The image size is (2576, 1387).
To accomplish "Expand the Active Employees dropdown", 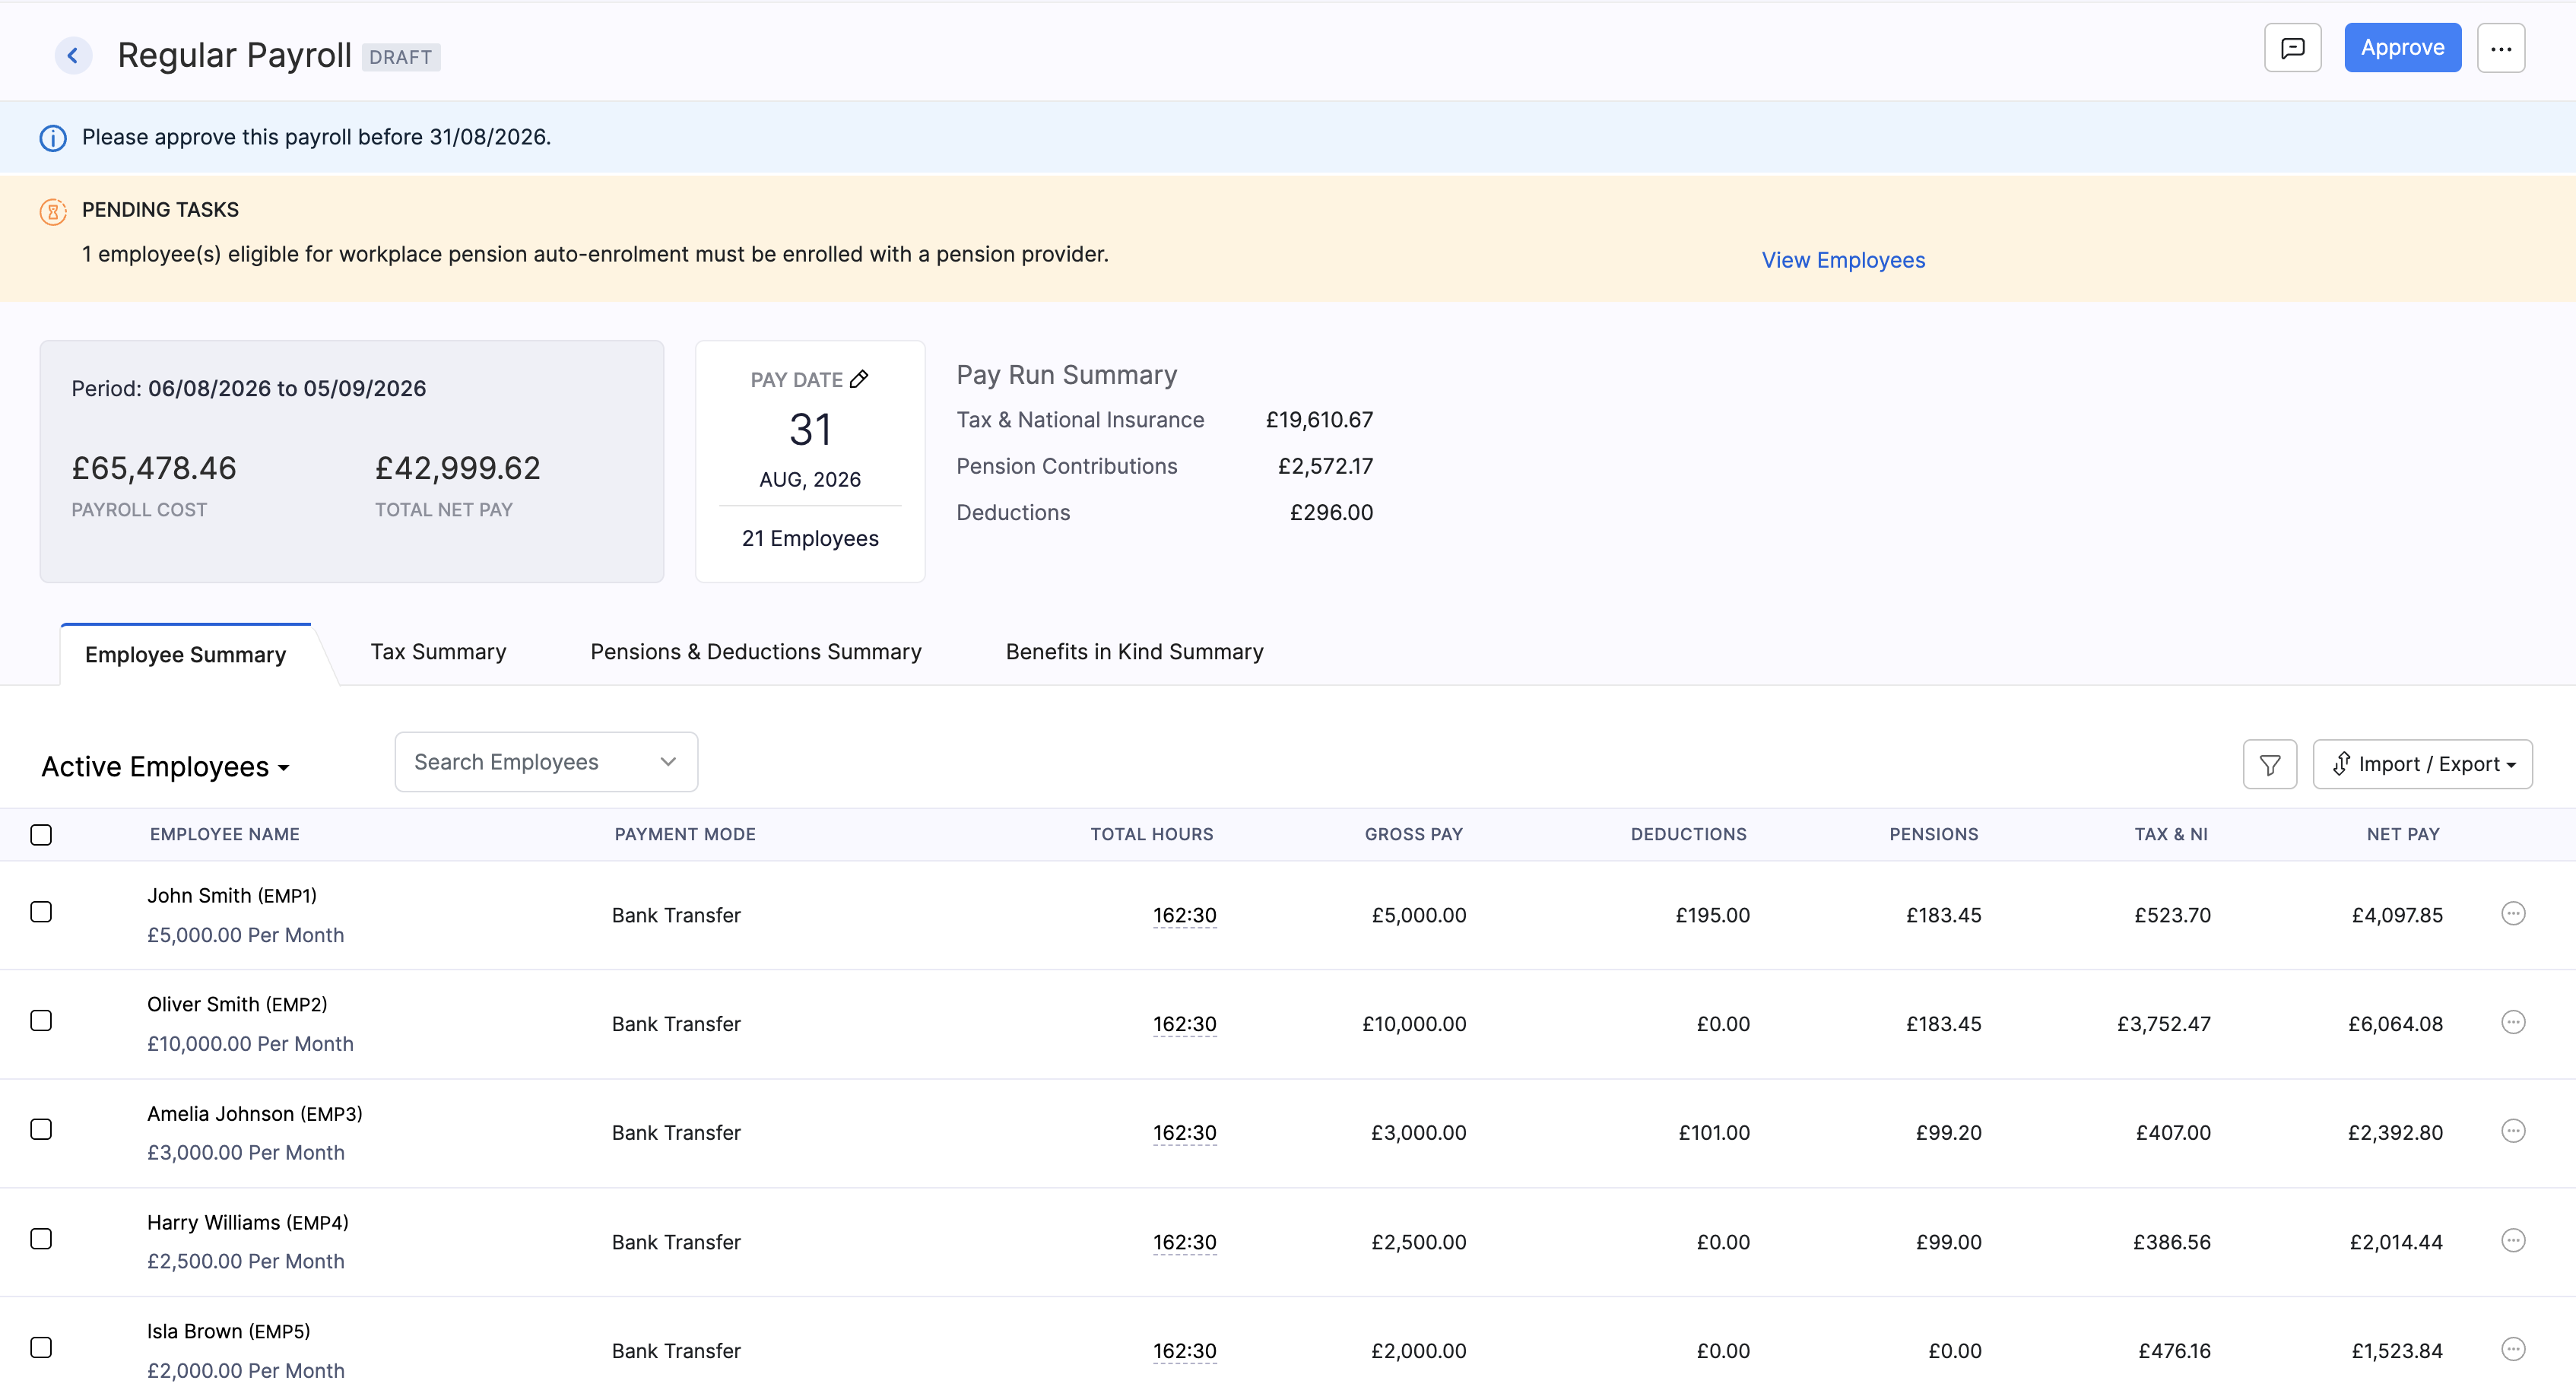I will (165, 767).
